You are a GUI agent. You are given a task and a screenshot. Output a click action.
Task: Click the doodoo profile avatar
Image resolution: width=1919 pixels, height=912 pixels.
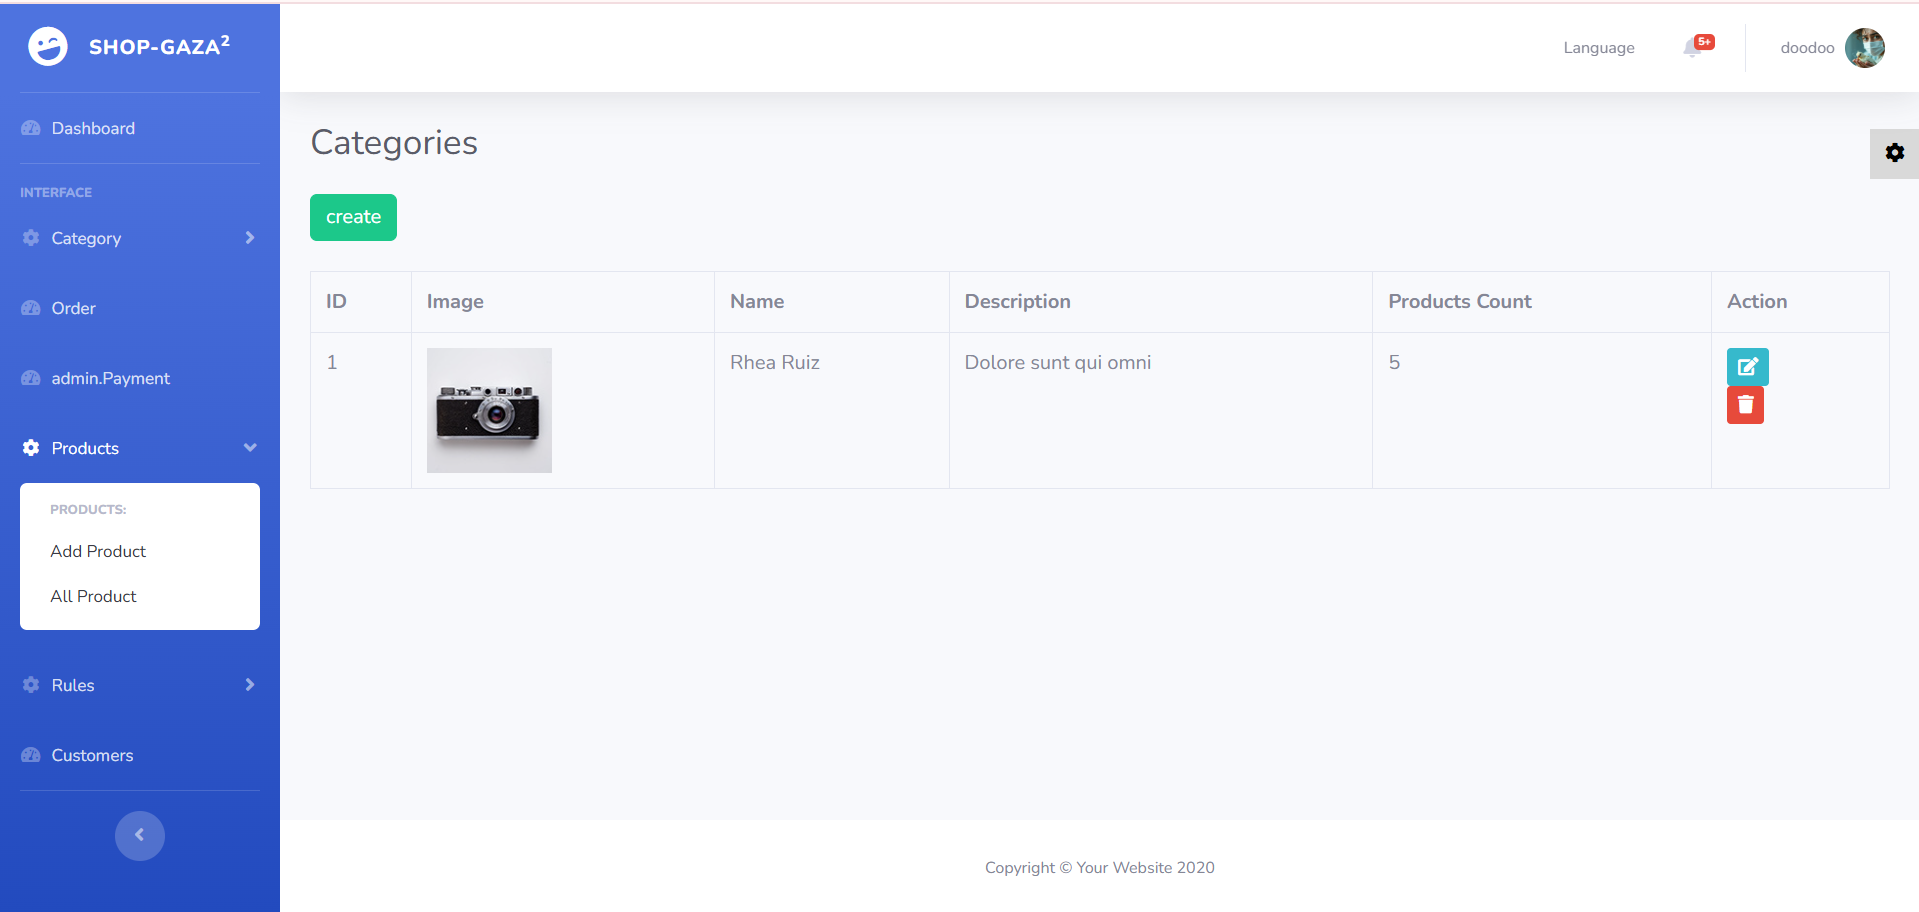point(1865,48)
